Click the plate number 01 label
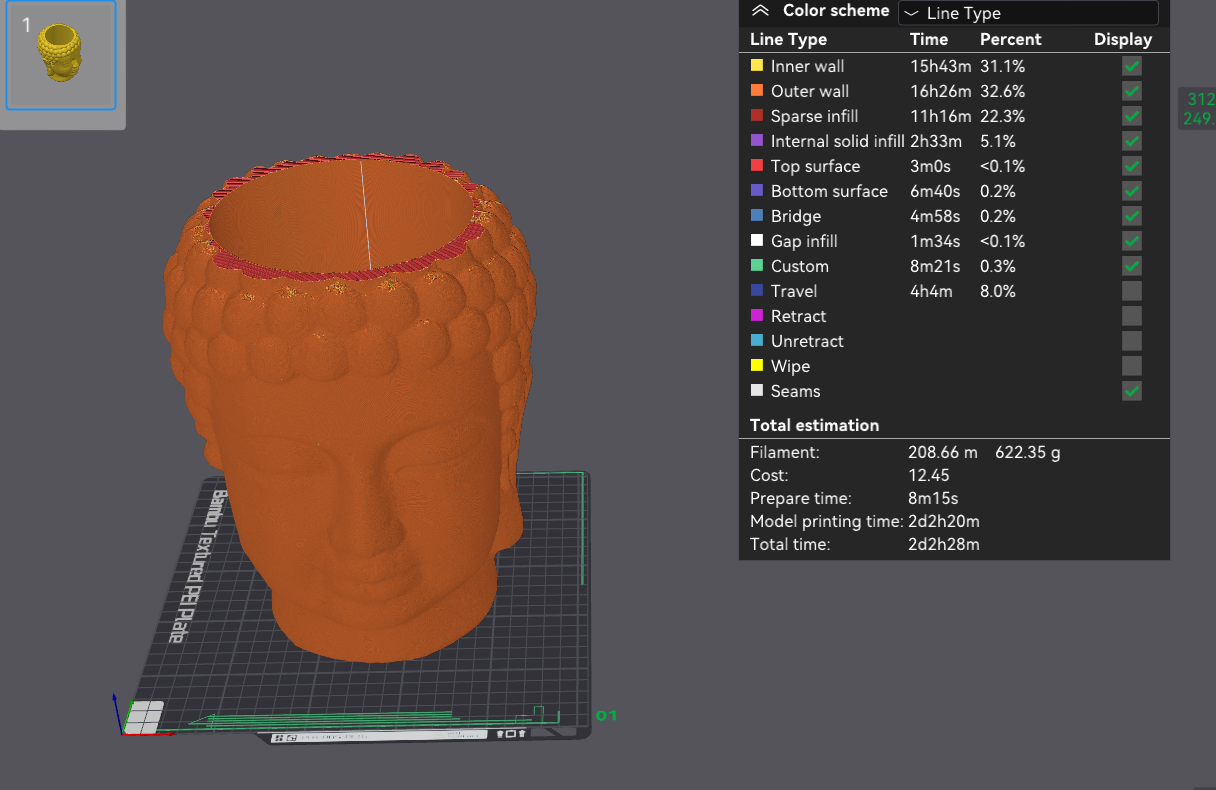 click(x=607, y=715)
